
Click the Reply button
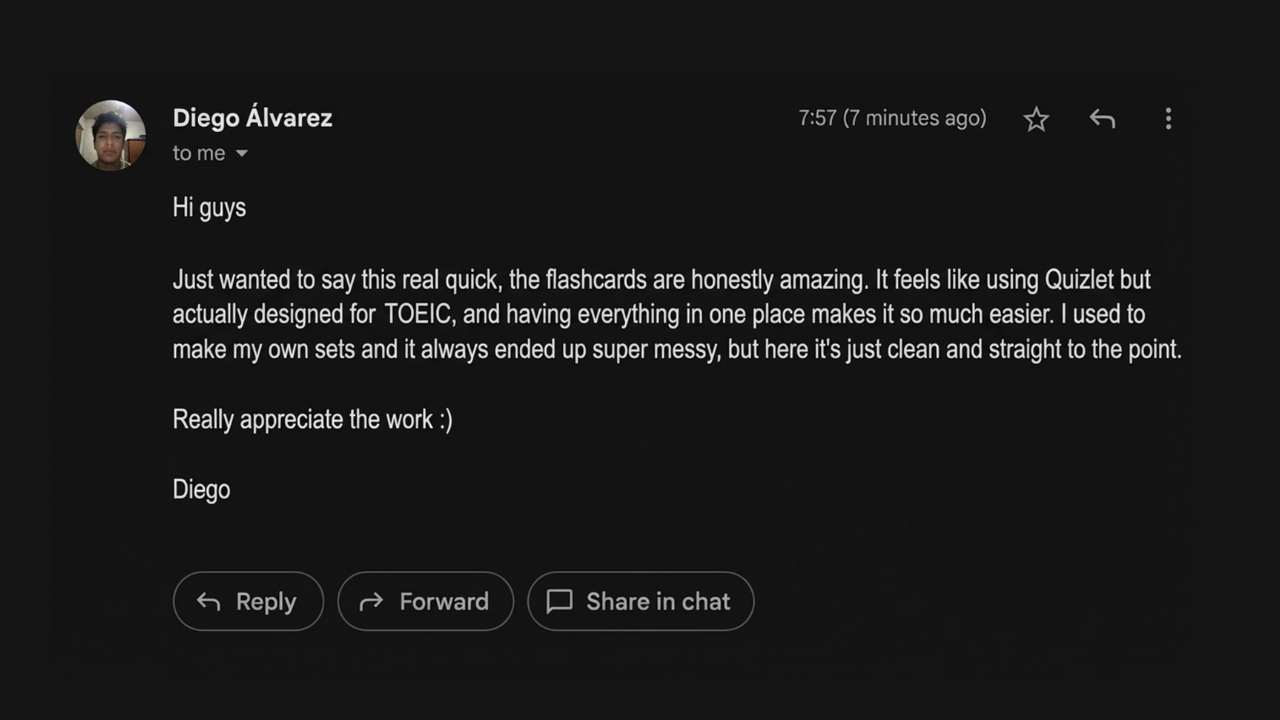tap(248, 601)
